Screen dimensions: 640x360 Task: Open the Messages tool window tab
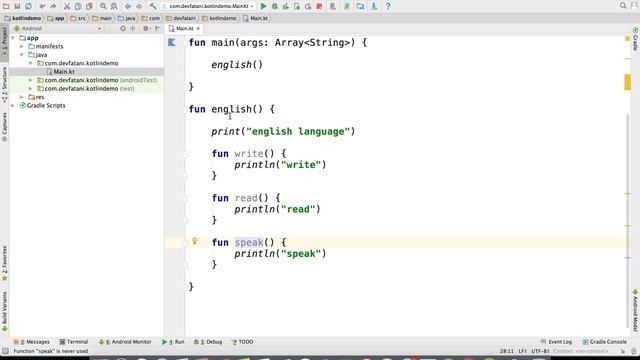[x=31, y=342]
